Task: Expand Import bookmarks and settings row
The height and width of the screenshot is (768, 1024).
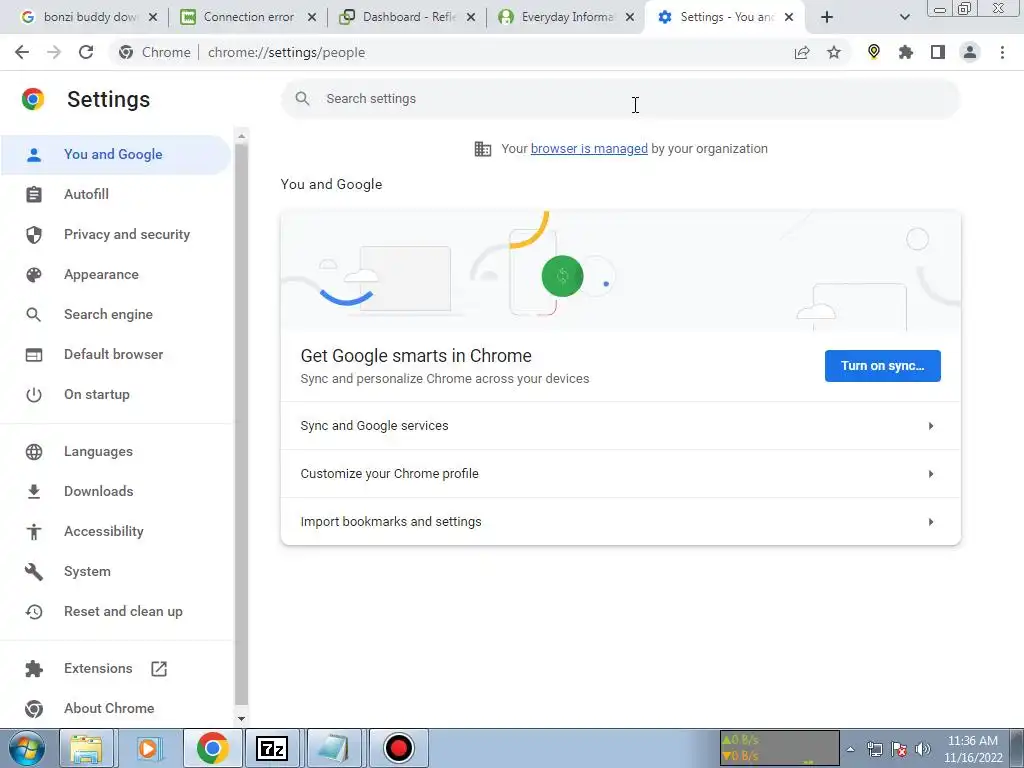Action: pyautogui.click(x=620, y=522)
